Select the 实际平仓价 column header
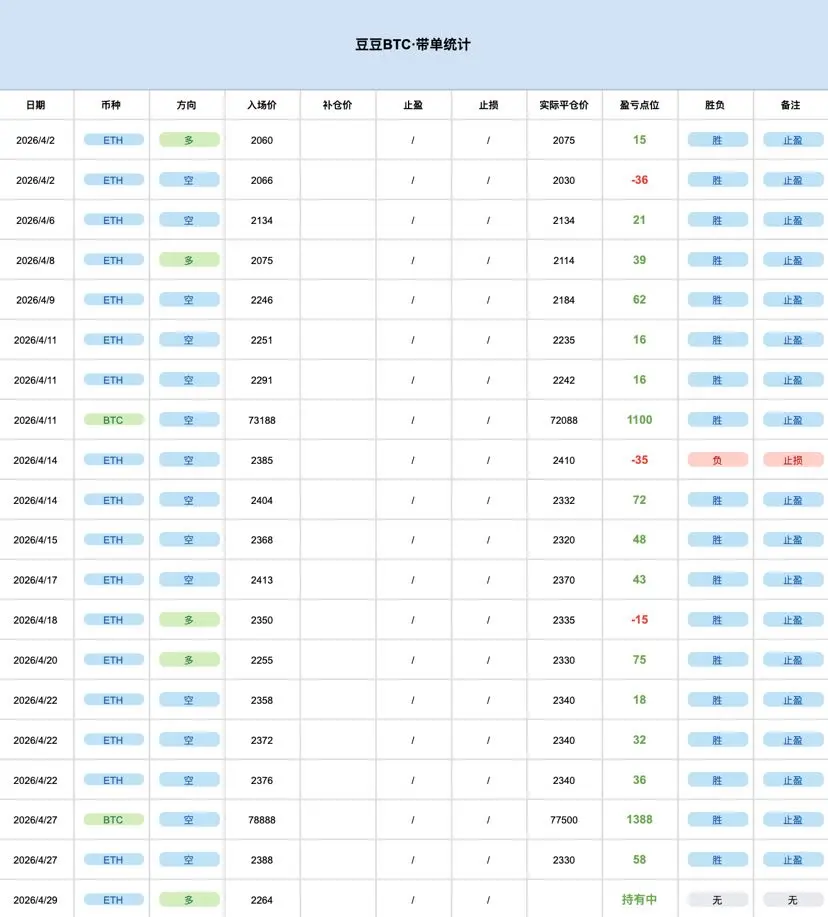This screenshot has height=917, width=828. [564, 105]
